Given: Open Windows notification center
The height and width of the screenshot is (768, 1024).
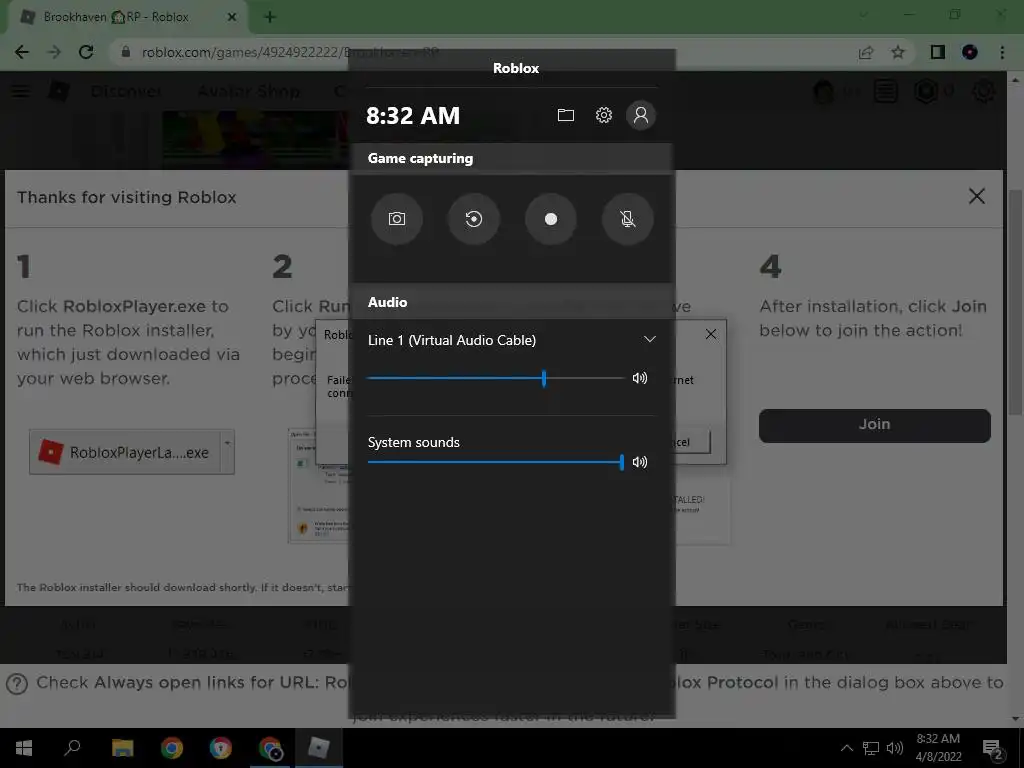Looking at the screenshot, I should click(x=993, y=748).
